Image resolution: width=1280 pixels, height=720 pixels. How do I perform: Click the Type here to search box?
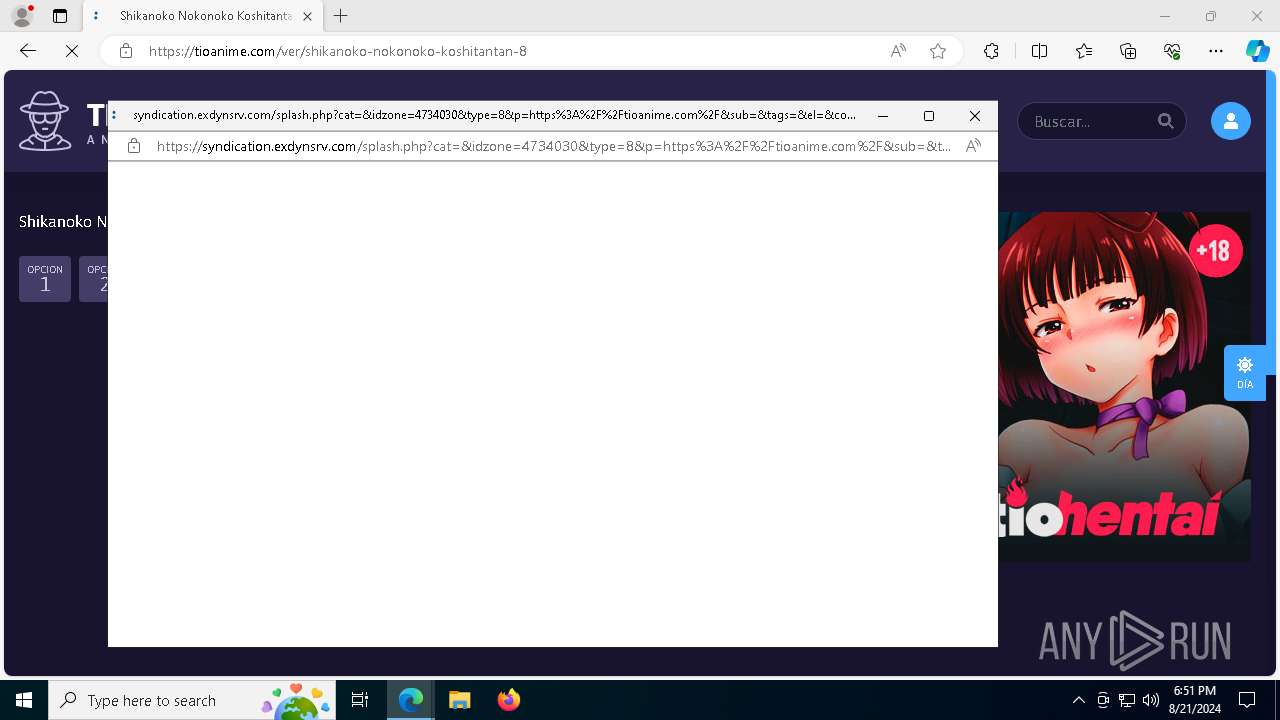(193, 700)
